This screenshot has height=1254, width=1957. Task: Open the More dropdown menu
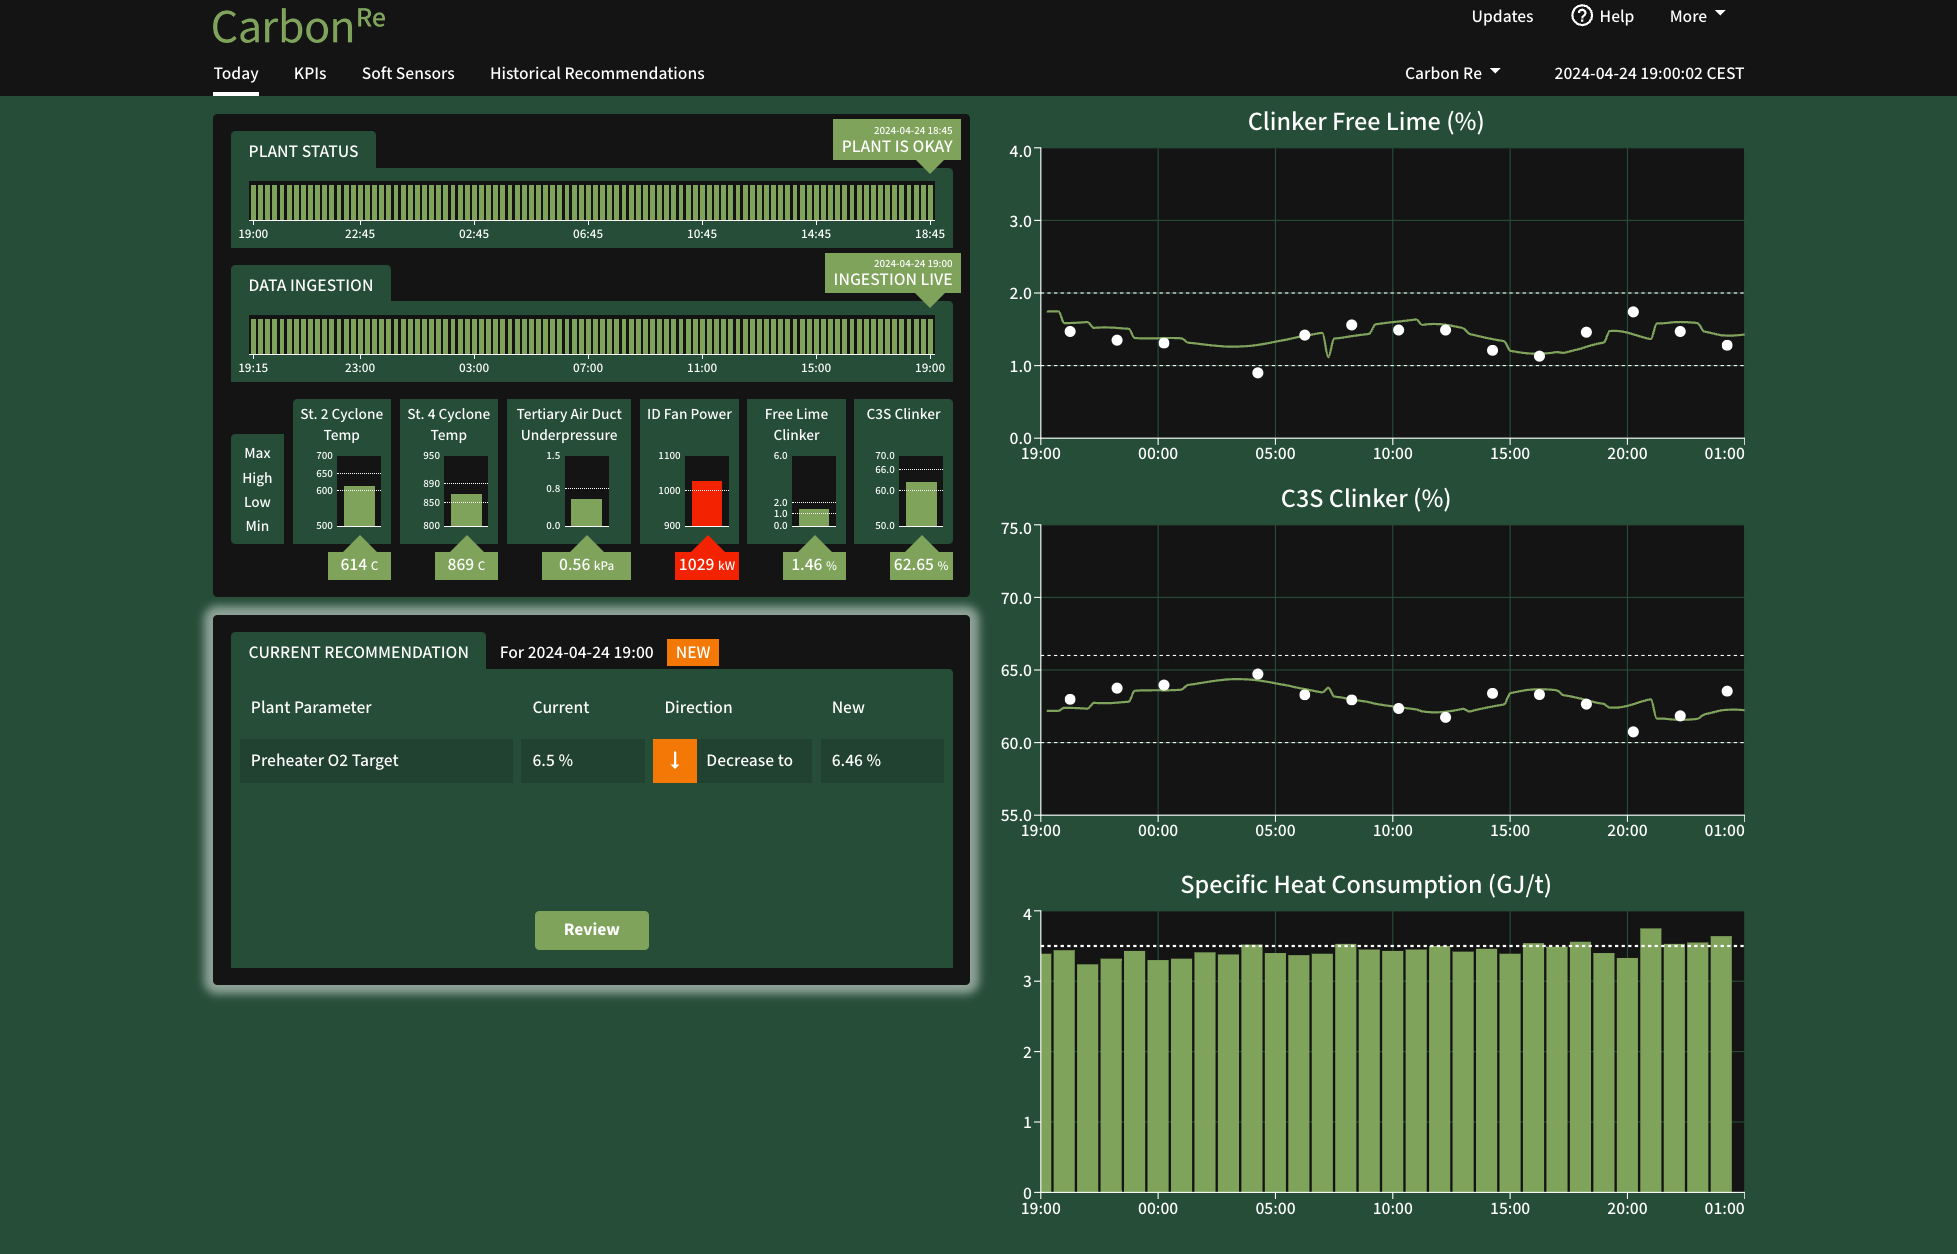coord(1697,16)
